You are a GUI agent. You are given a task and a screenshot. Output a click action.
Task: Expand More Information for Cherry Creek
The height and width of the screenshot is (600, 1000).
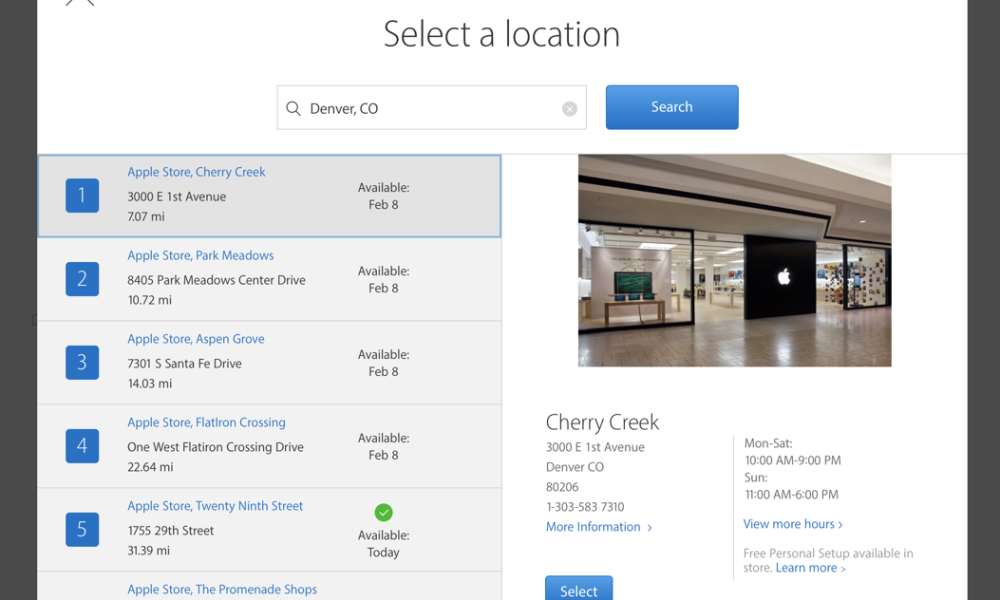click(x=598, y=527)
